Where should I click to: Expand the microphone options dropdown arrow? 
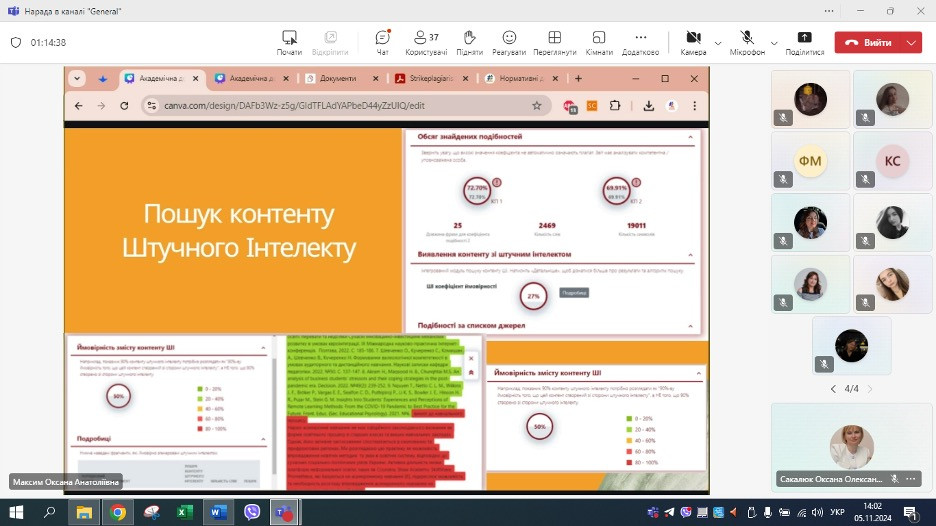coord(774,43)
